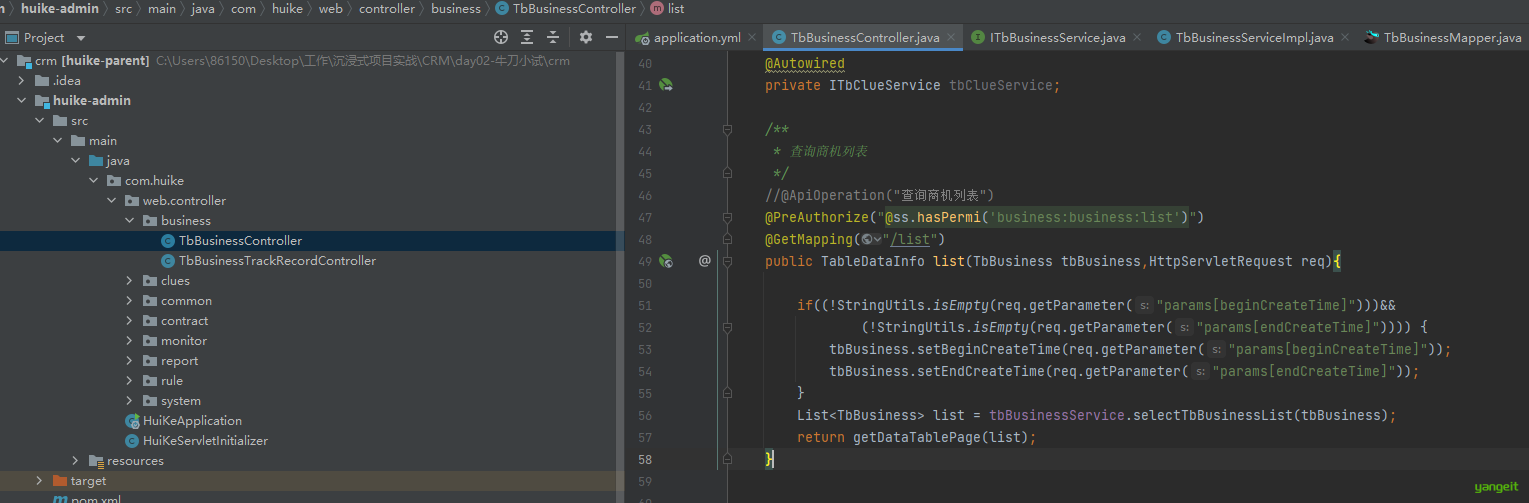
Task: Click the controller breadcrumb
Action: click(387, 8)
